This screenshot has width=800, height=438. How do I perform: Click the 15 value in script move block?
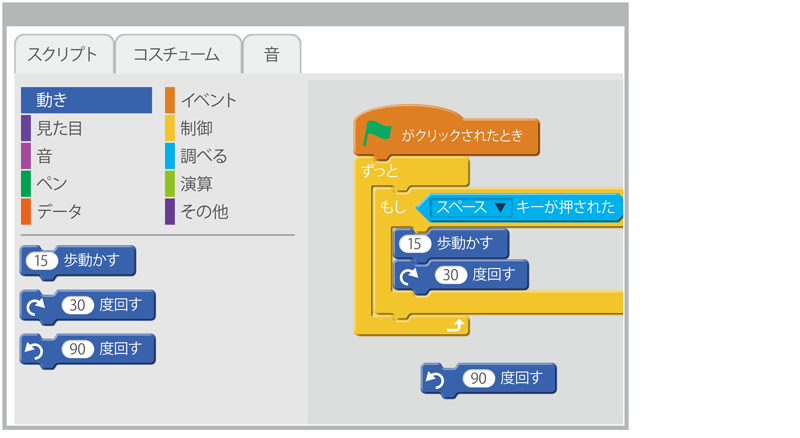415,244
